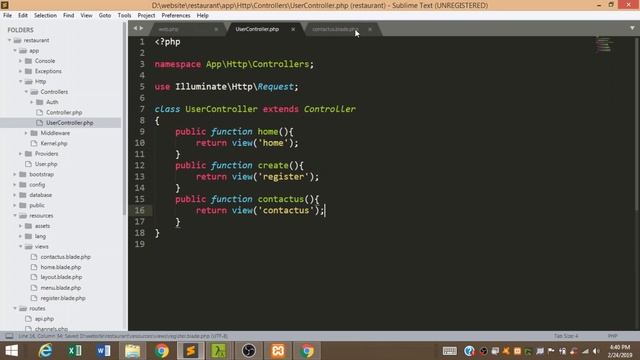Expand the Exceptions folder arrow
This screenshot has height=360, width=640.
coord(20,71)
